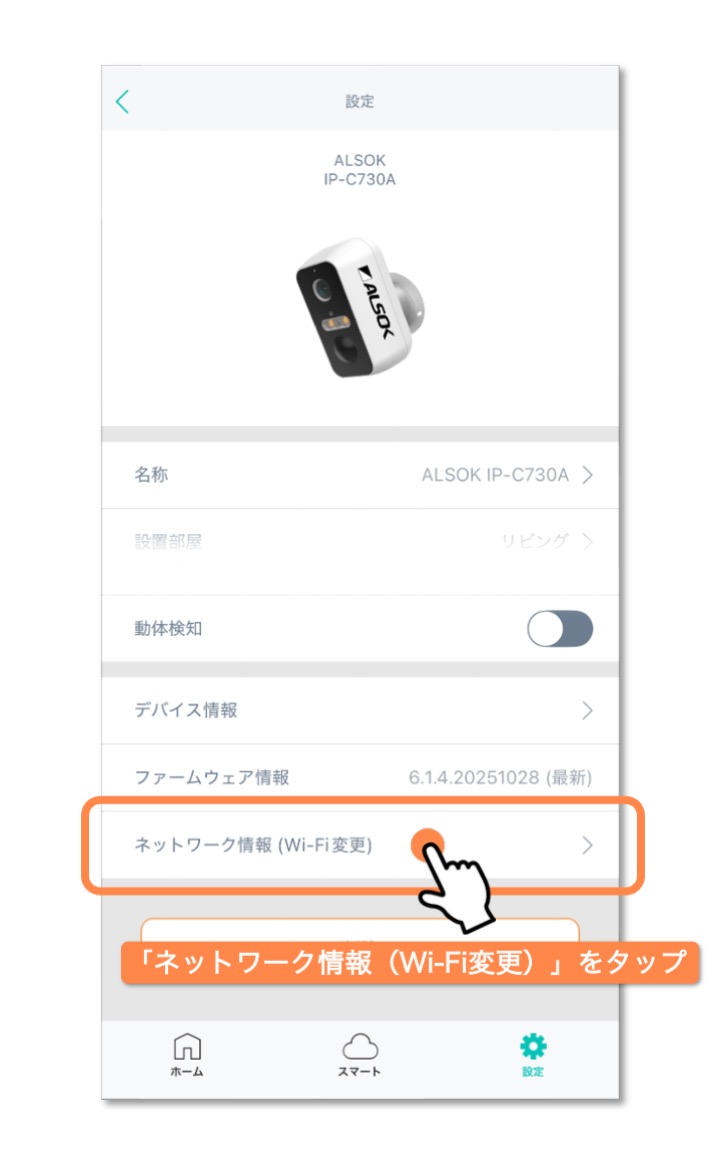
Task: Click the ALSOK IP-C730A name value
Action: point(495,475)
